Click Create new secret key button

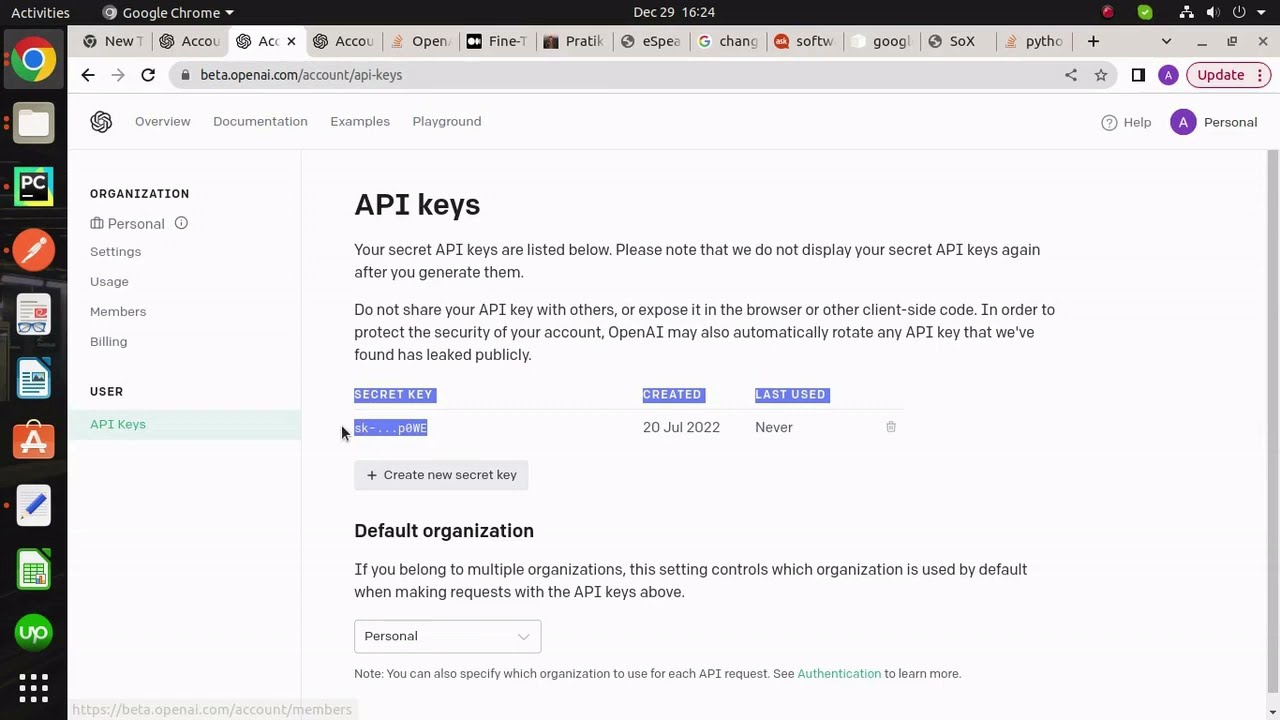coord(441,475)
